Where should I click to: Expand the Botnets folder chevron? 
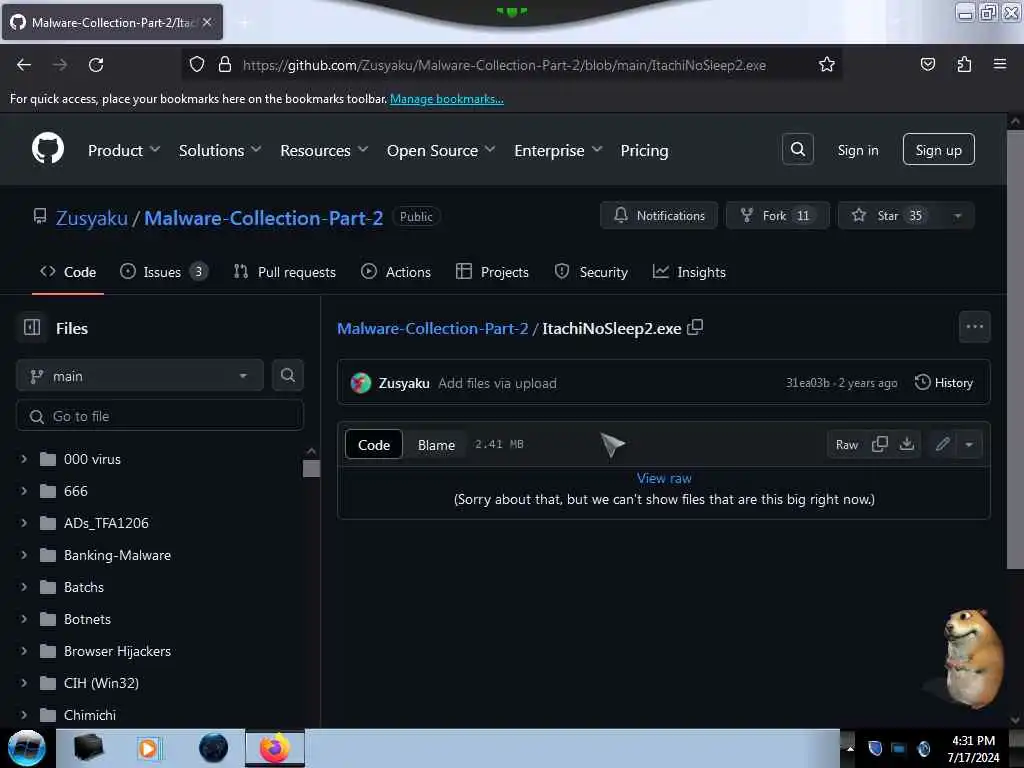pos(24,619)
